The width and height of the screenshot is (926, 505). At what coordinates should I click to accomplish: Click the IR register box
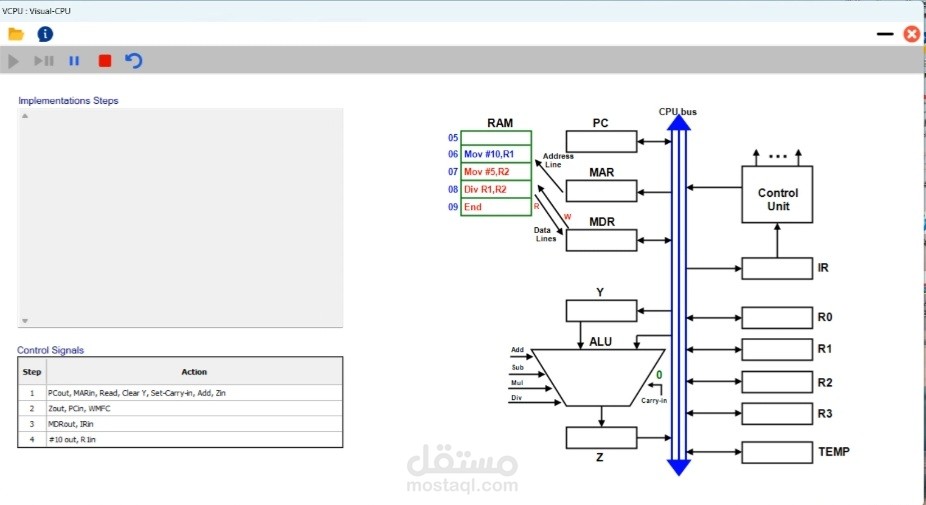pos(777,268)
